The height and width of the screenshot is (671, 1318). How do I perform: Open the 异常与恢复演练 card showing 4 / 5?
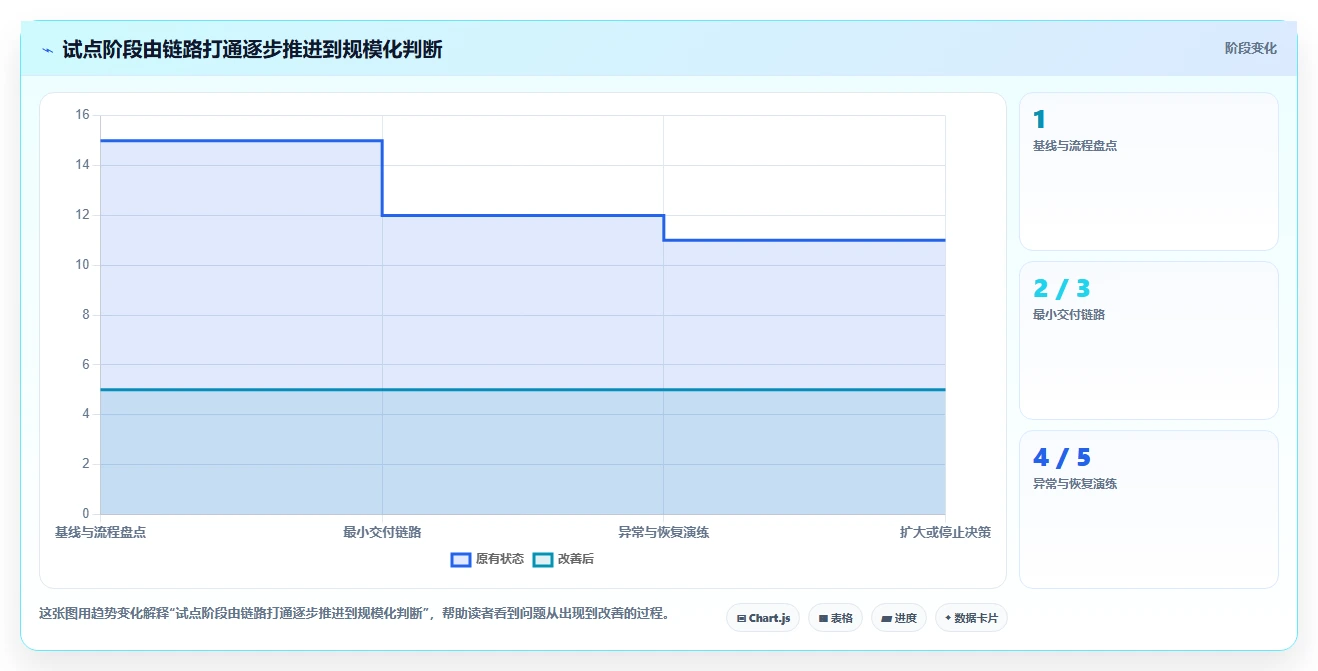[1149, 510]
